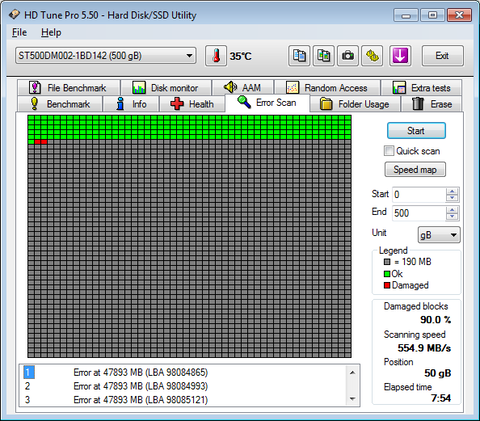This screenshot has width=480, height=421.
Task: Close the HD Tune Pro window
Action: pyautogui.click(x=459, y=15)
